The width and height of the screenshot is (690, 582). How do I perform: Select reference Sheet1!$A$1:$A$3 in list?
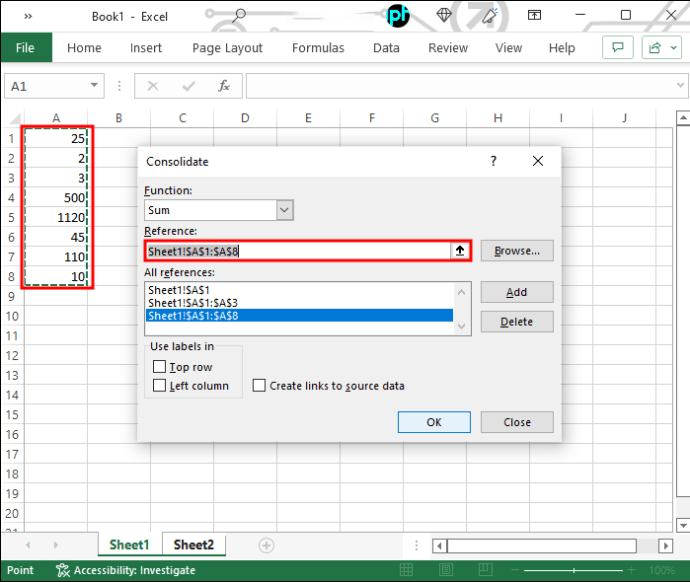point(299,303)
